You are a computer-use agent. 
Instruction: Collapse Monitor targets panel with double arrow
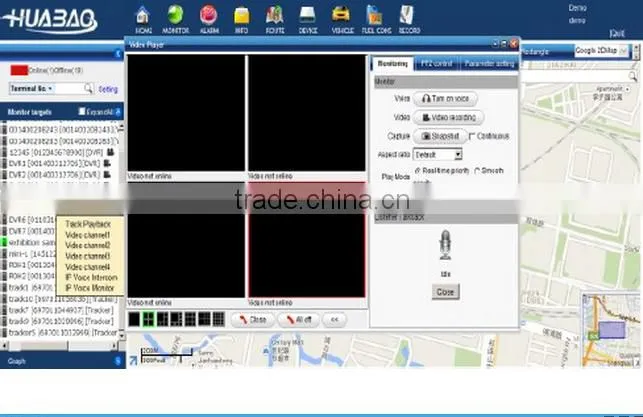tap(118, 112)
